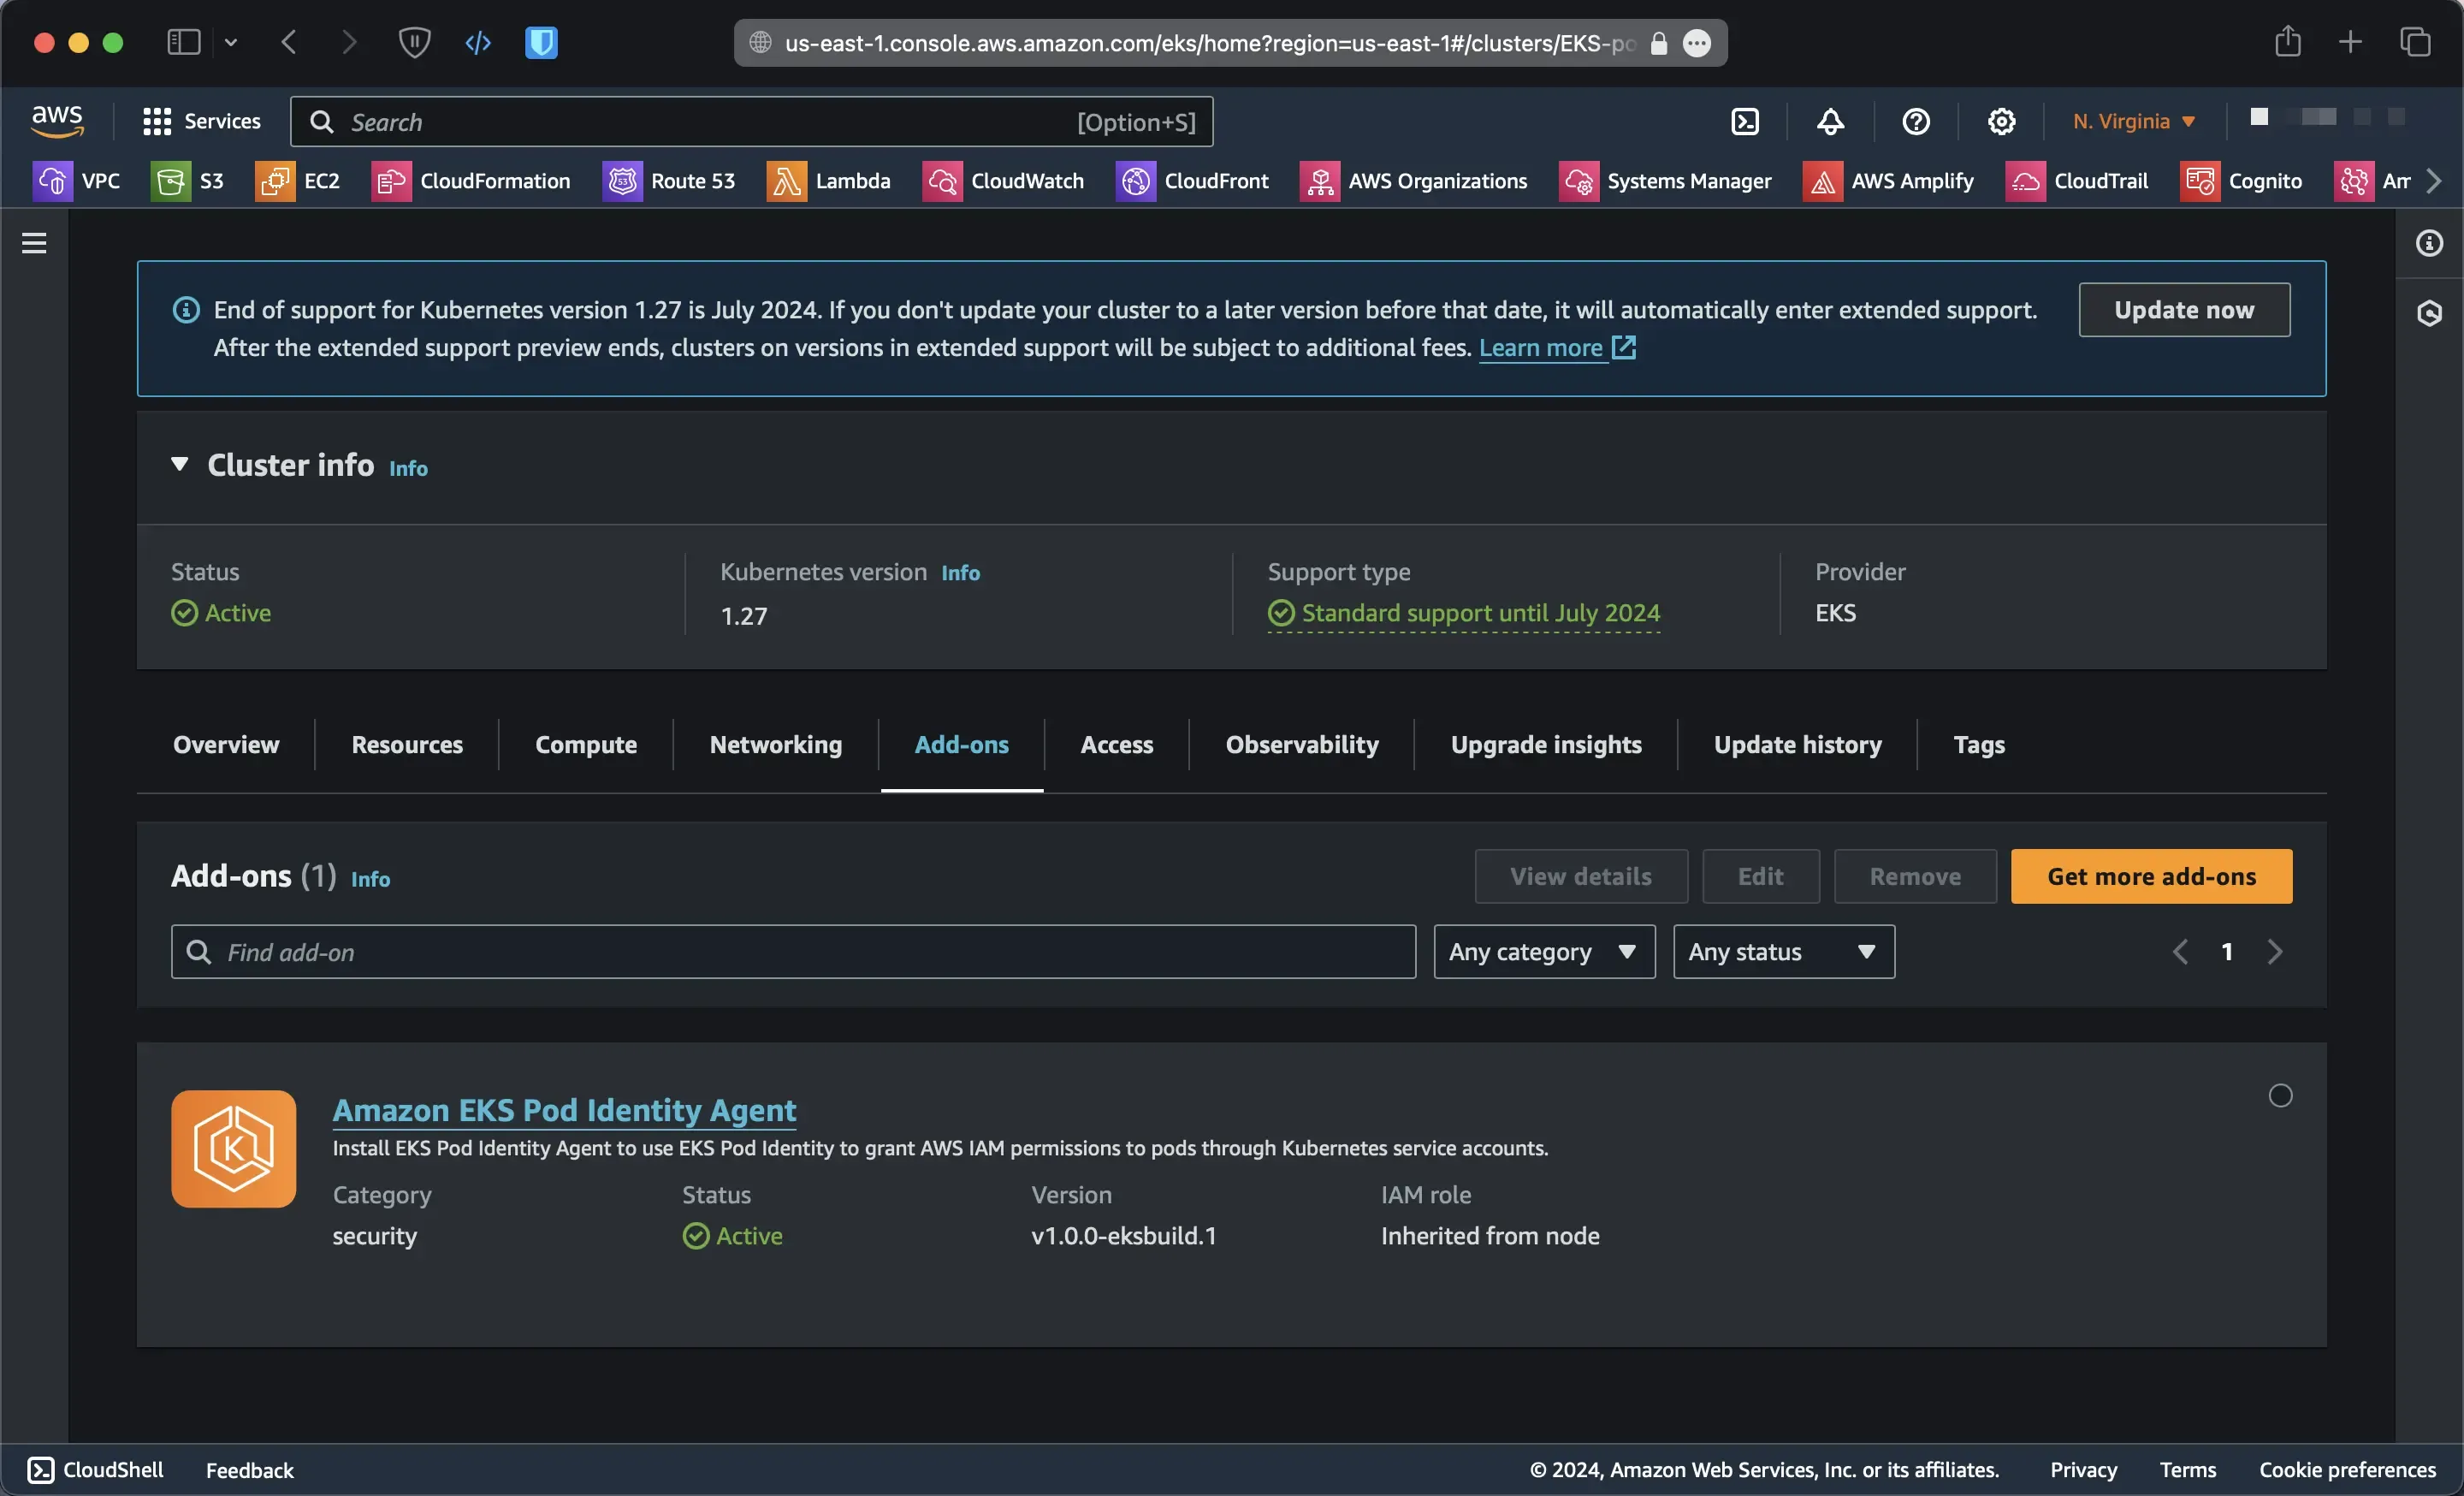Open console settings gear icon
Screen dimensions: 2464x1496
(x=2001, y=121)
